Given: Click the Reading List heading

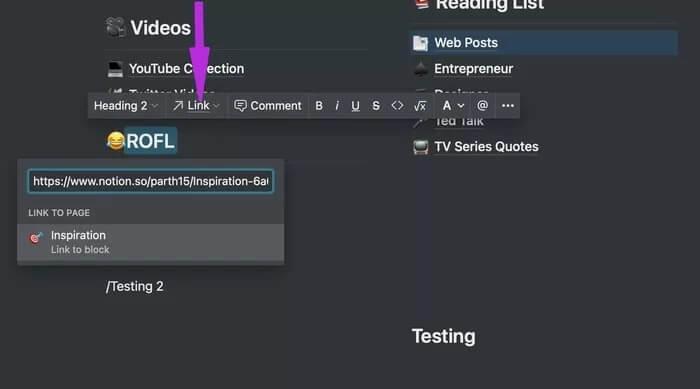Looking at the screenshot, I should 489,4.
